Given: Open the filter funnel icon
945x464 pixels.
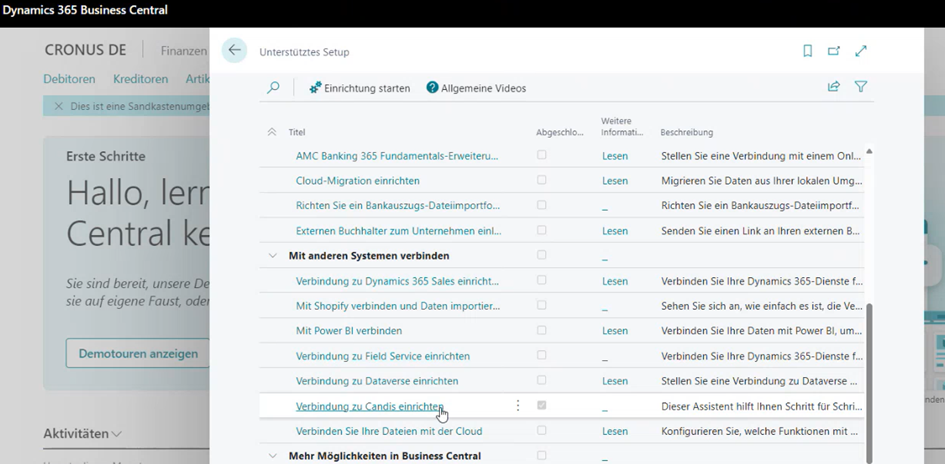Looking at the screenshot, I should click(861, 87).
